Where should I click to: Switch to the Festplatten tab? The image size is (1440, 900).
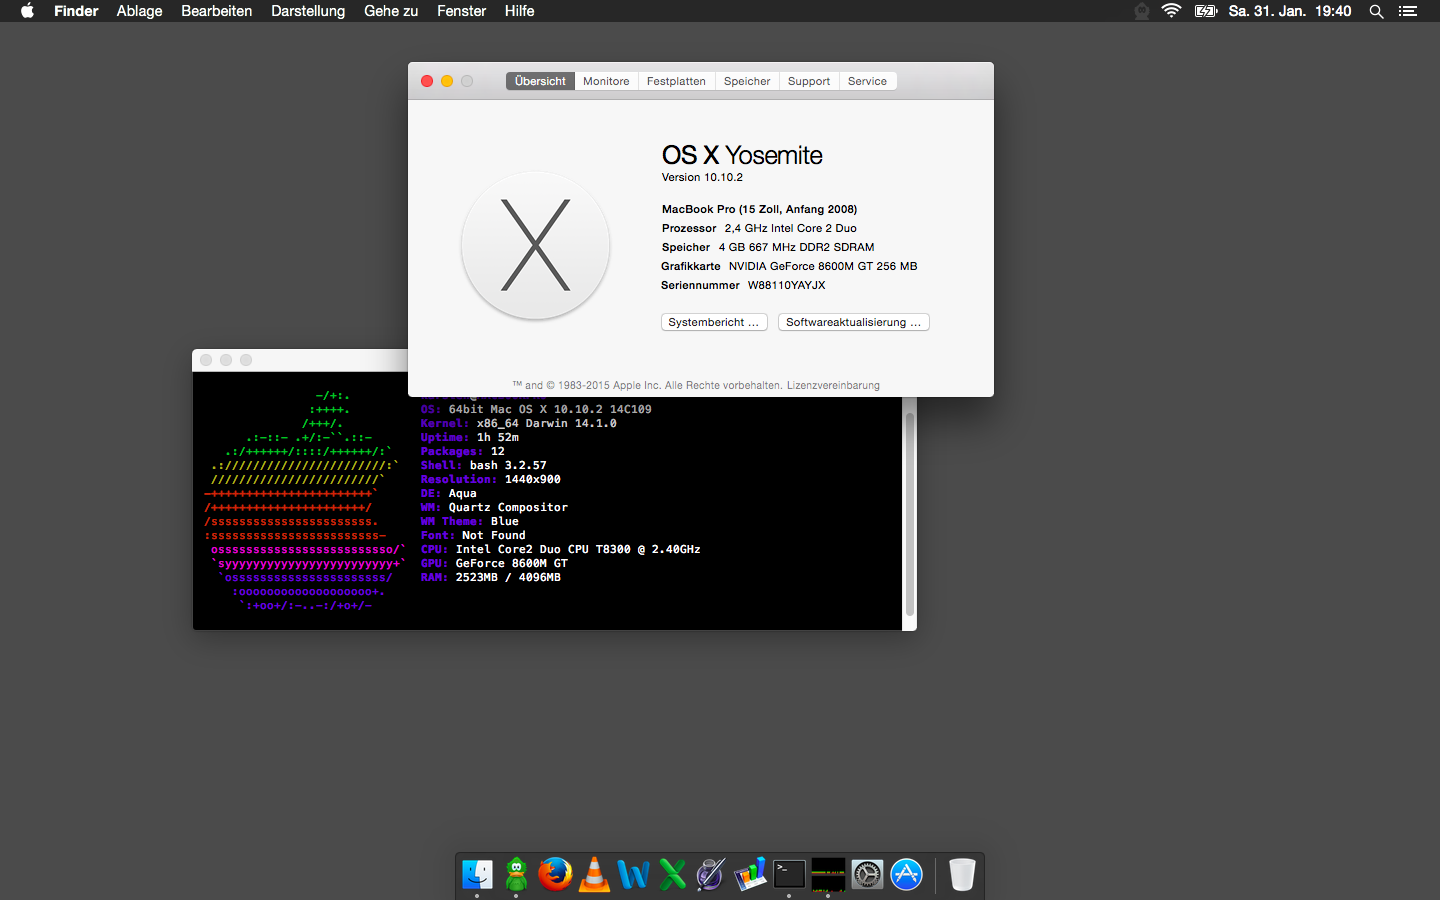(676, 81)
